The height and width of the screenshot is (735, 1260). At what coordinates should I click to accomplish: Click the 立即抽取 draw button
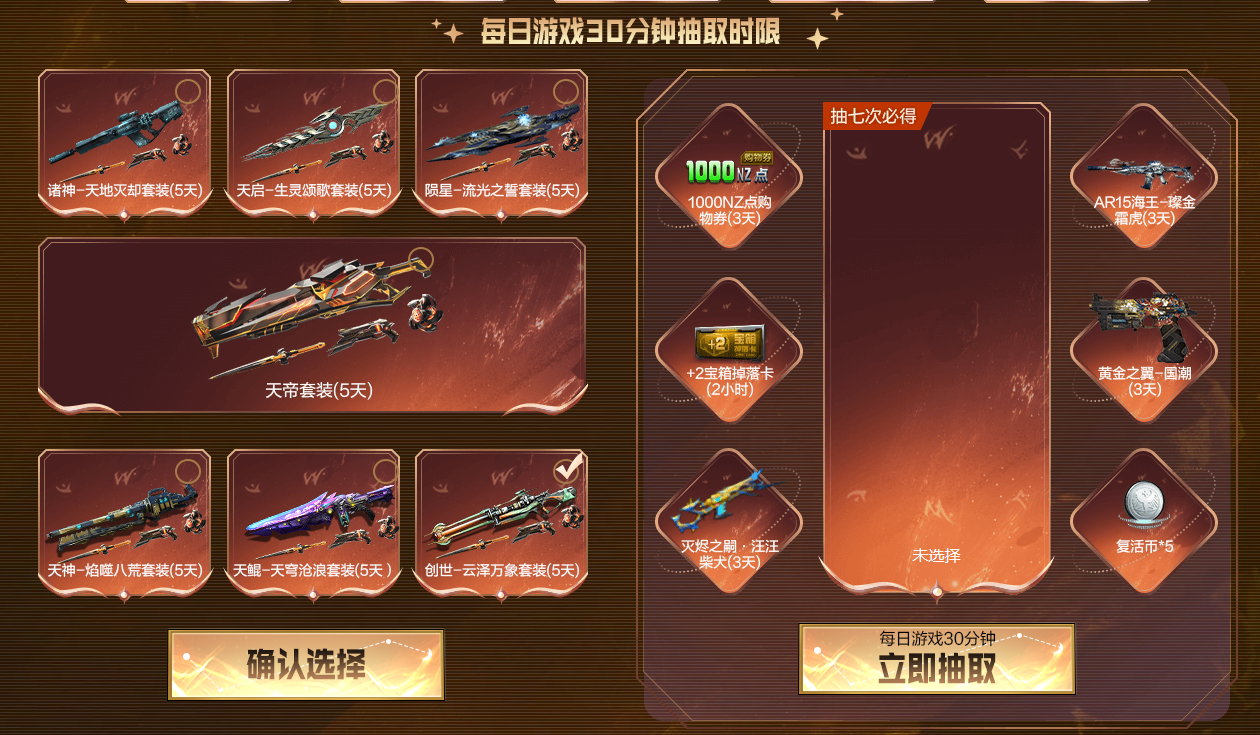tap(937, 659)
